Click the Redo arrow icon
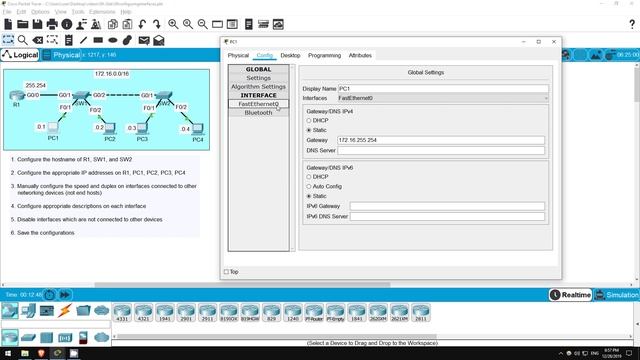The height and width of the screenshot is (360, 640). (157, 24)
